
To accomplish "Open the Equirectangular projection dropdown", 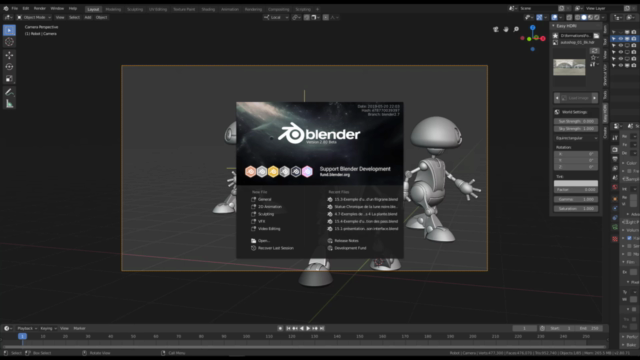I will click(576, 138).
